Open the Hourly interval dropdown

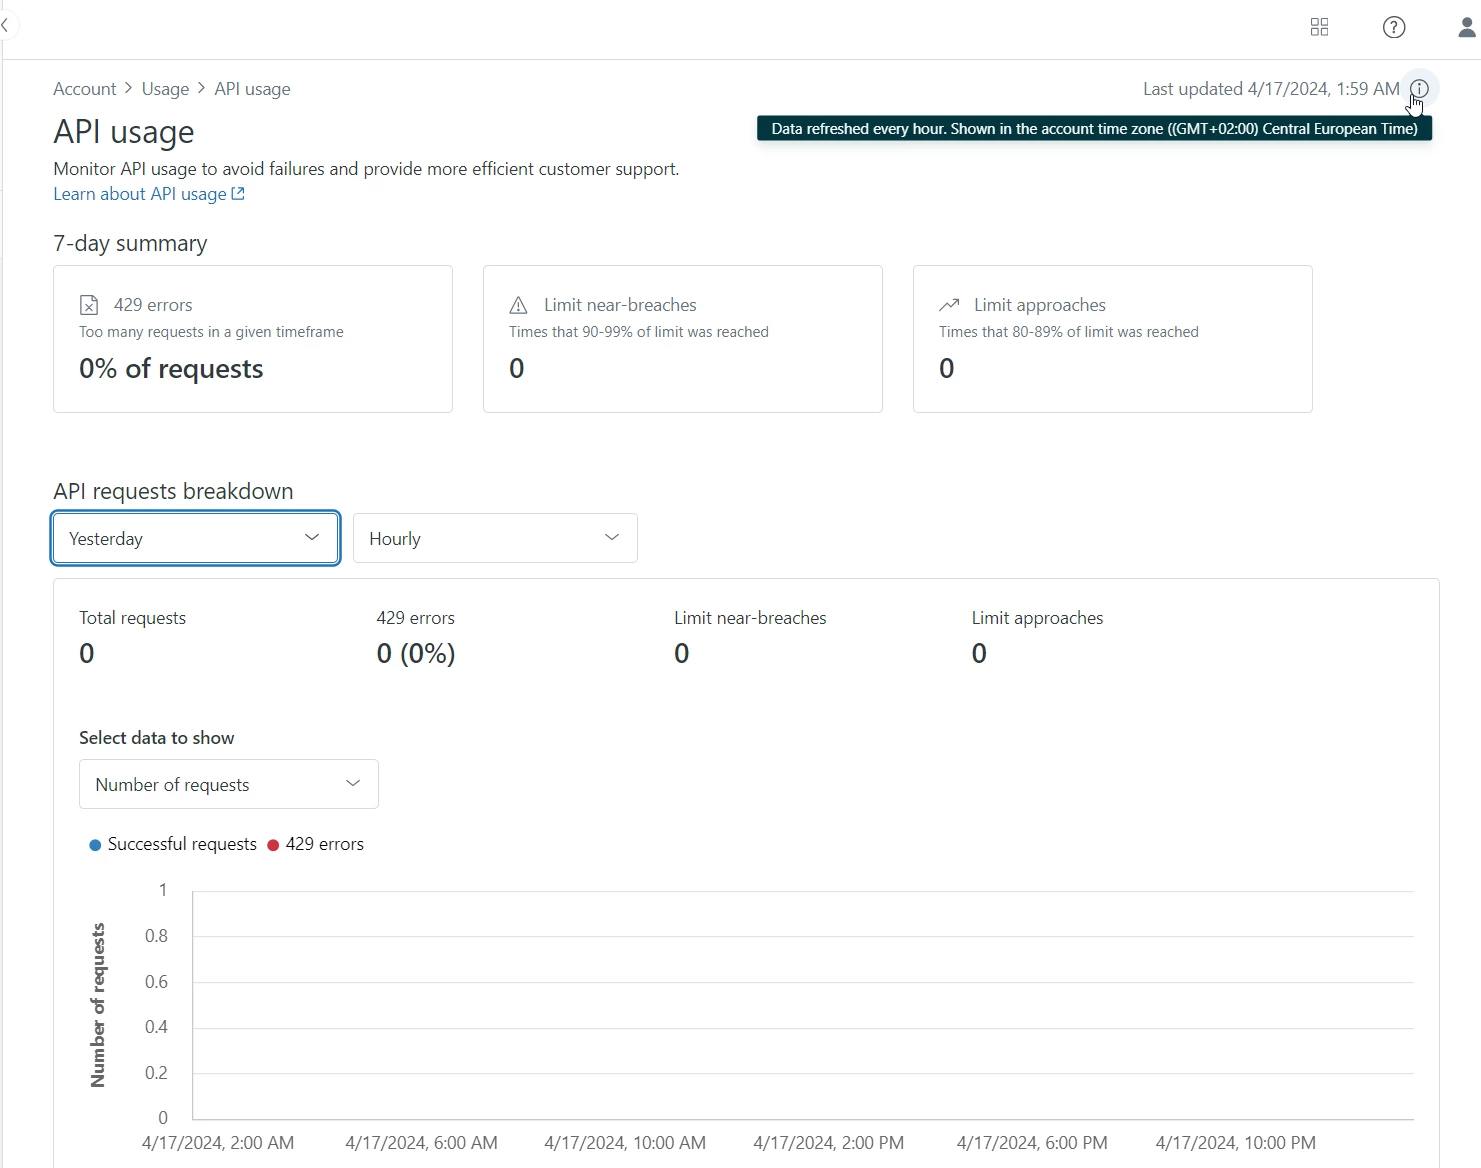(x=495, y=538)
